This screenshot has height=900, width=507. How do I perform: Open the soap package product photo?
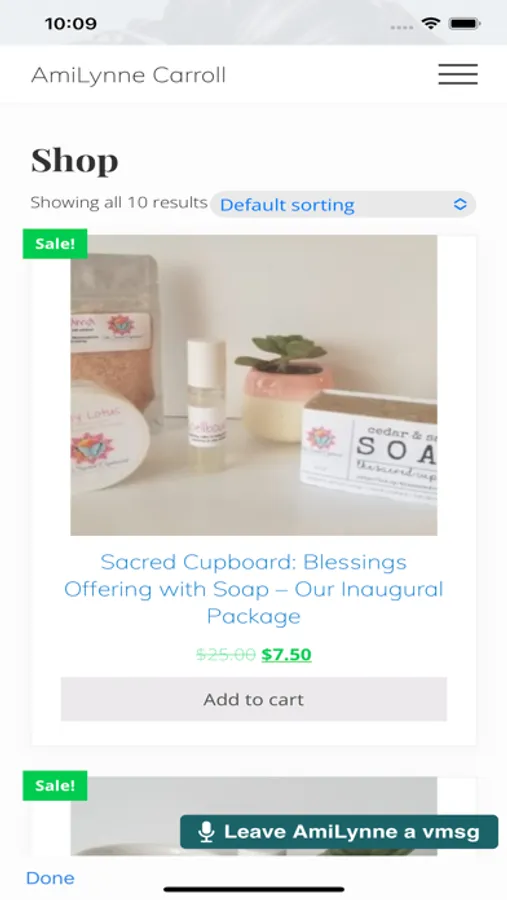254,385
